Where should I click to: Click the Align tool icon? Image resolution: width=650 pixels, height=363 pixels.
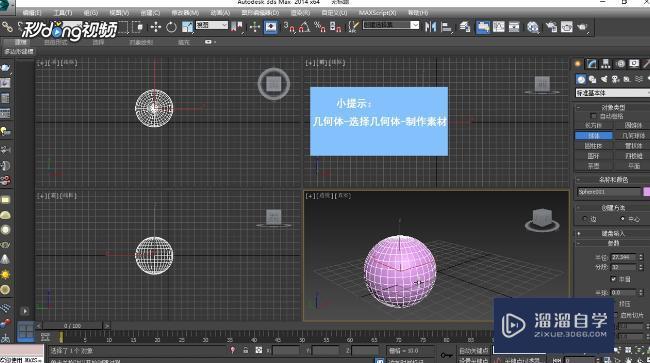[x=446, y=27]
